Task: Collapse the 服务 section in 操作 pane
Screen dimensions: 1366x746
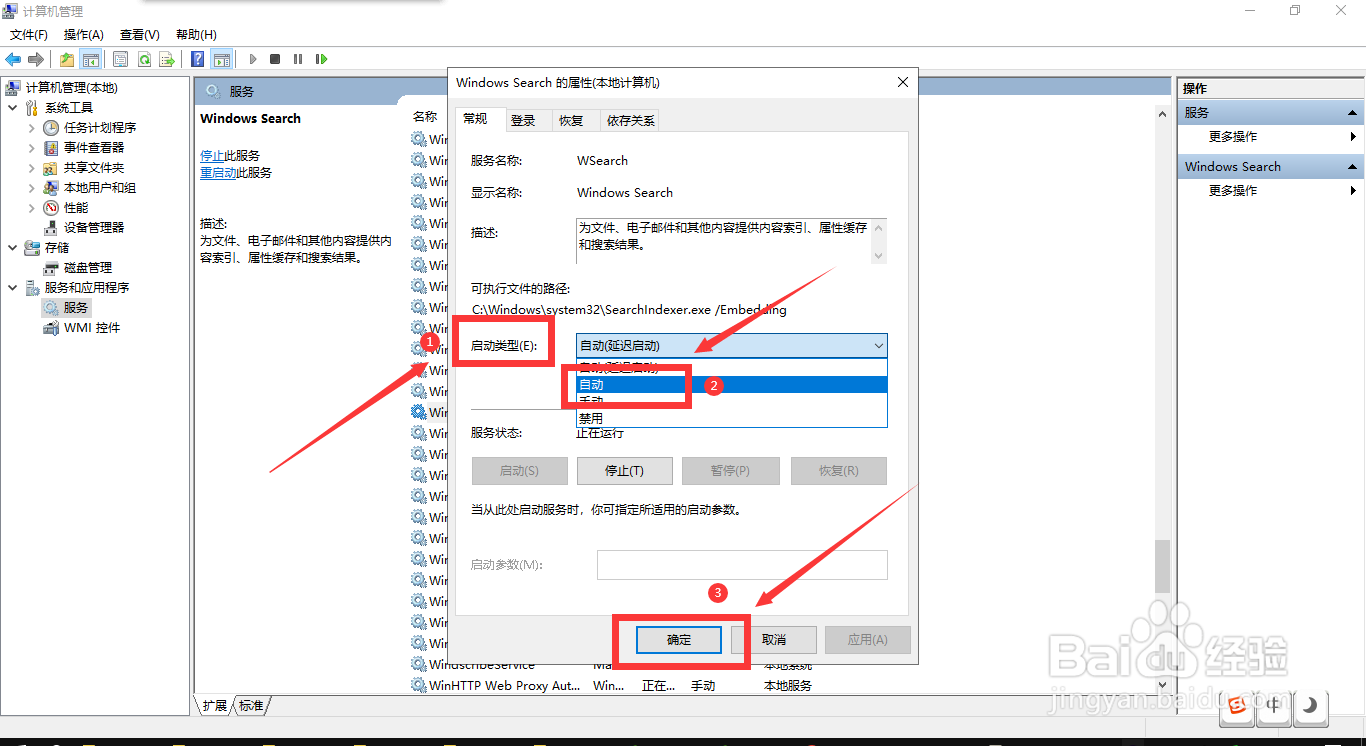Action: click(x=1353, y=113)
